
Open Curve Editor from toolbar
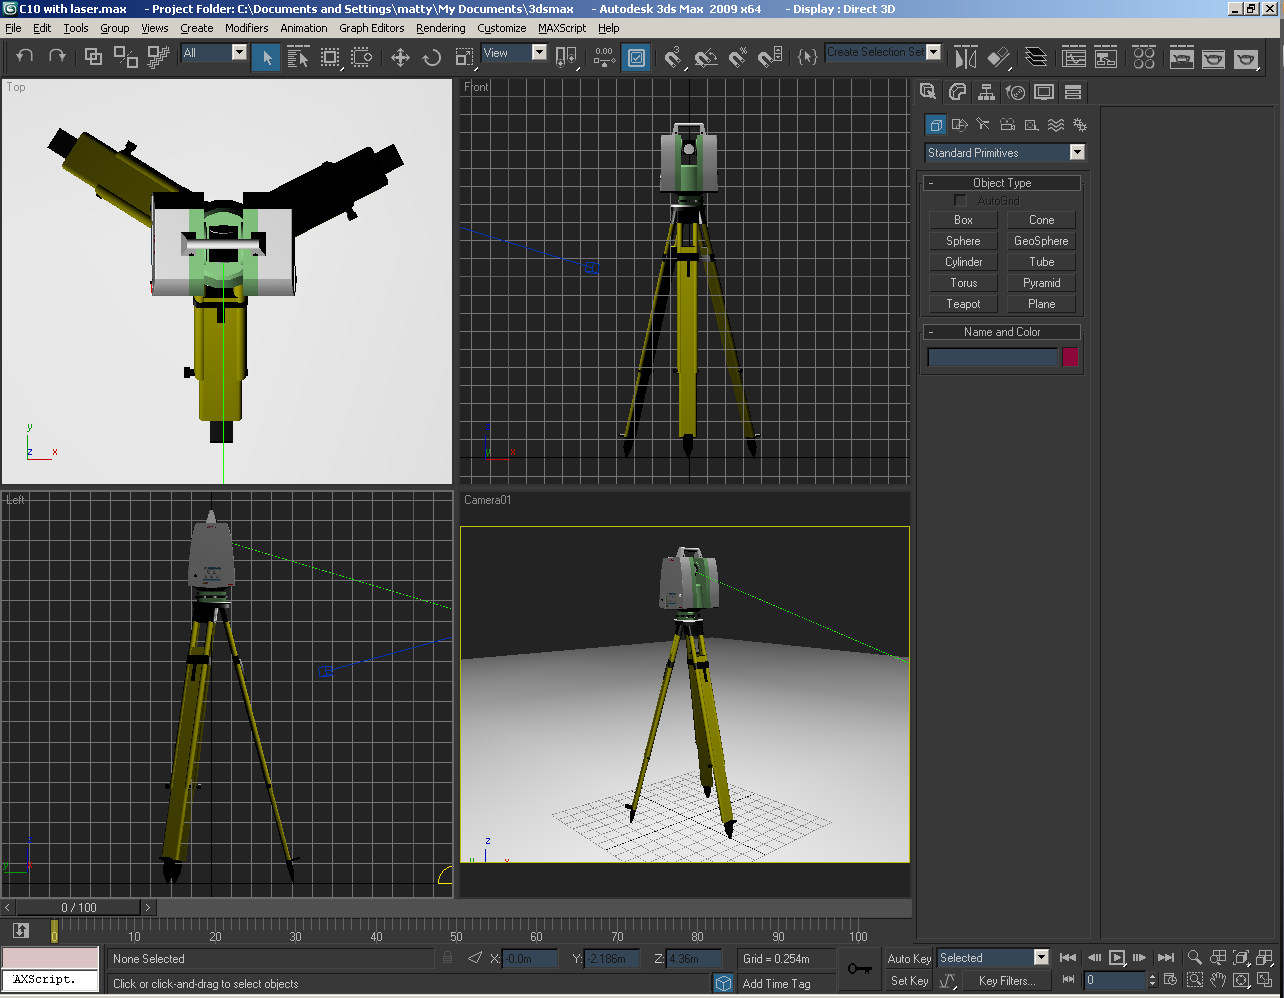(1074, 57)
